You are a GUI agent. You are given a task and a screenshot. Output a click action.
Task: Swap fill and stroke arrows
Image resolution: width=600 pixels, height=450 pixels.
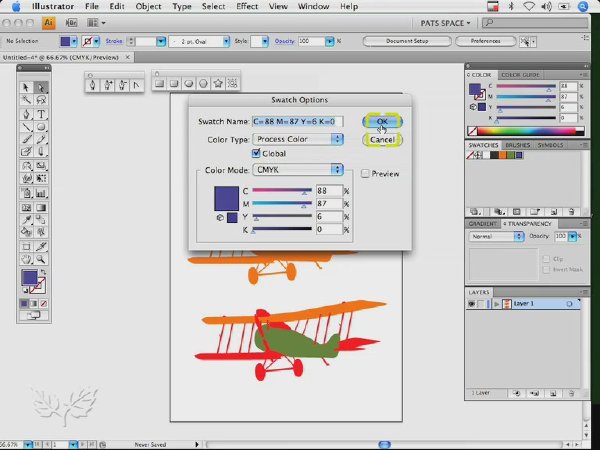(x=43, y=272)
